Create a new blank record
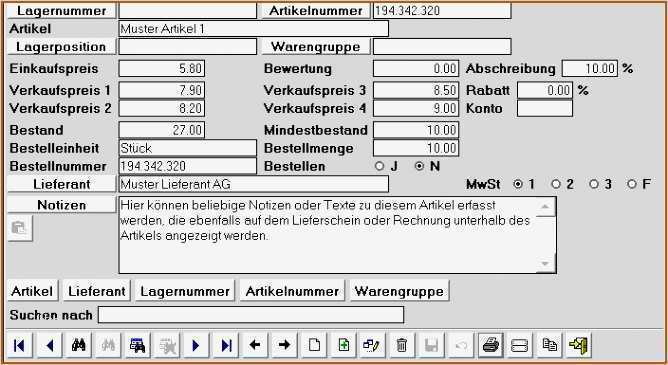The height and width of the screenshot is (365, 668). click(x=314, y=345)
